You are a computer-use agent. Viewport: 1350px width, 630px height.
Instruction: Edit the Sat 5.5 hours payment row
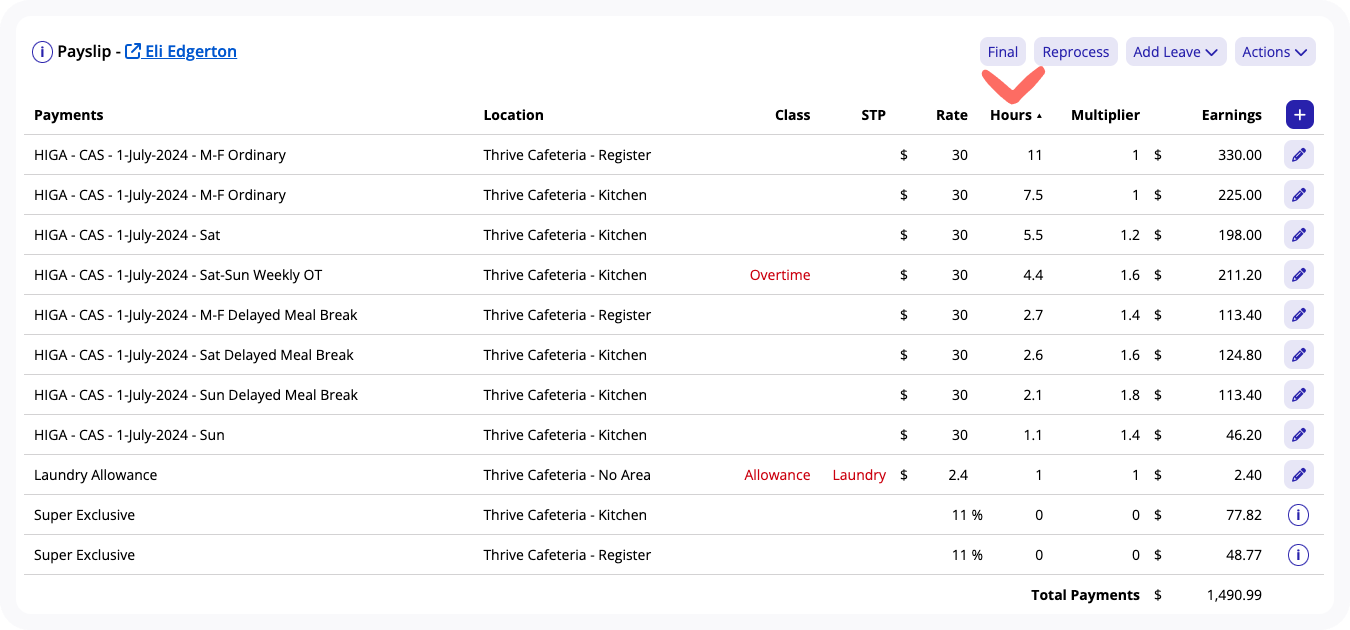1299,235
